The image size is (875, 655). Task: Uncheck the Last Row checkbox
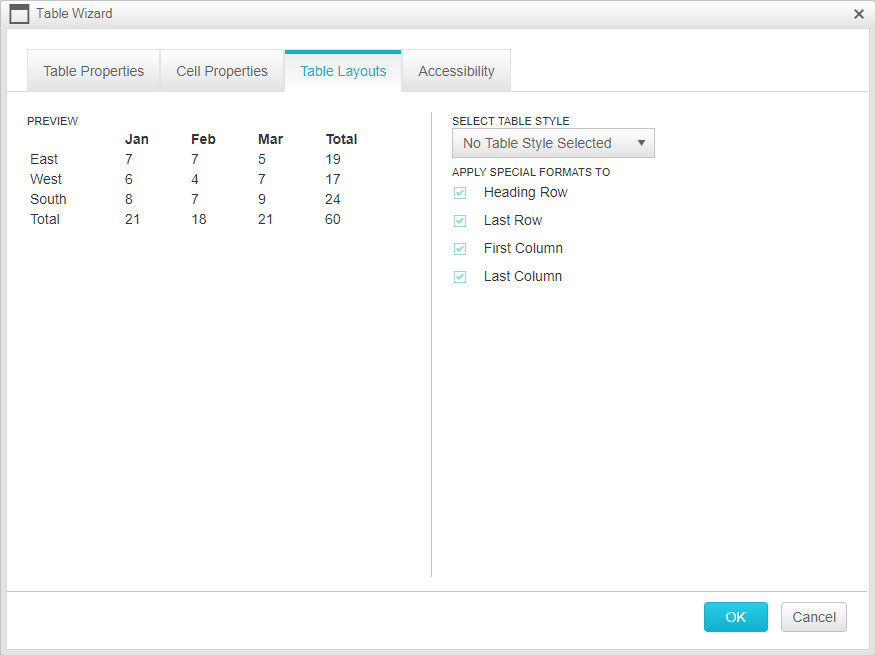460,221
